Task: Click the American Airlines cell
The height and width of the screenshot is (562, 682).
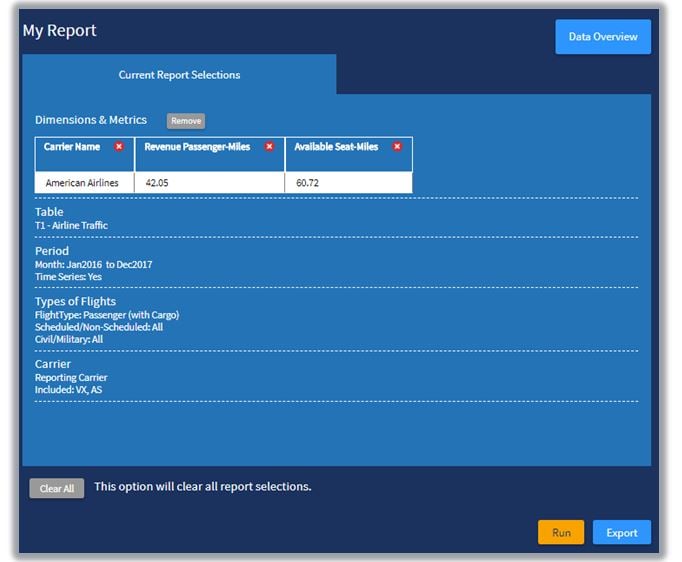Action: [82, 183]
